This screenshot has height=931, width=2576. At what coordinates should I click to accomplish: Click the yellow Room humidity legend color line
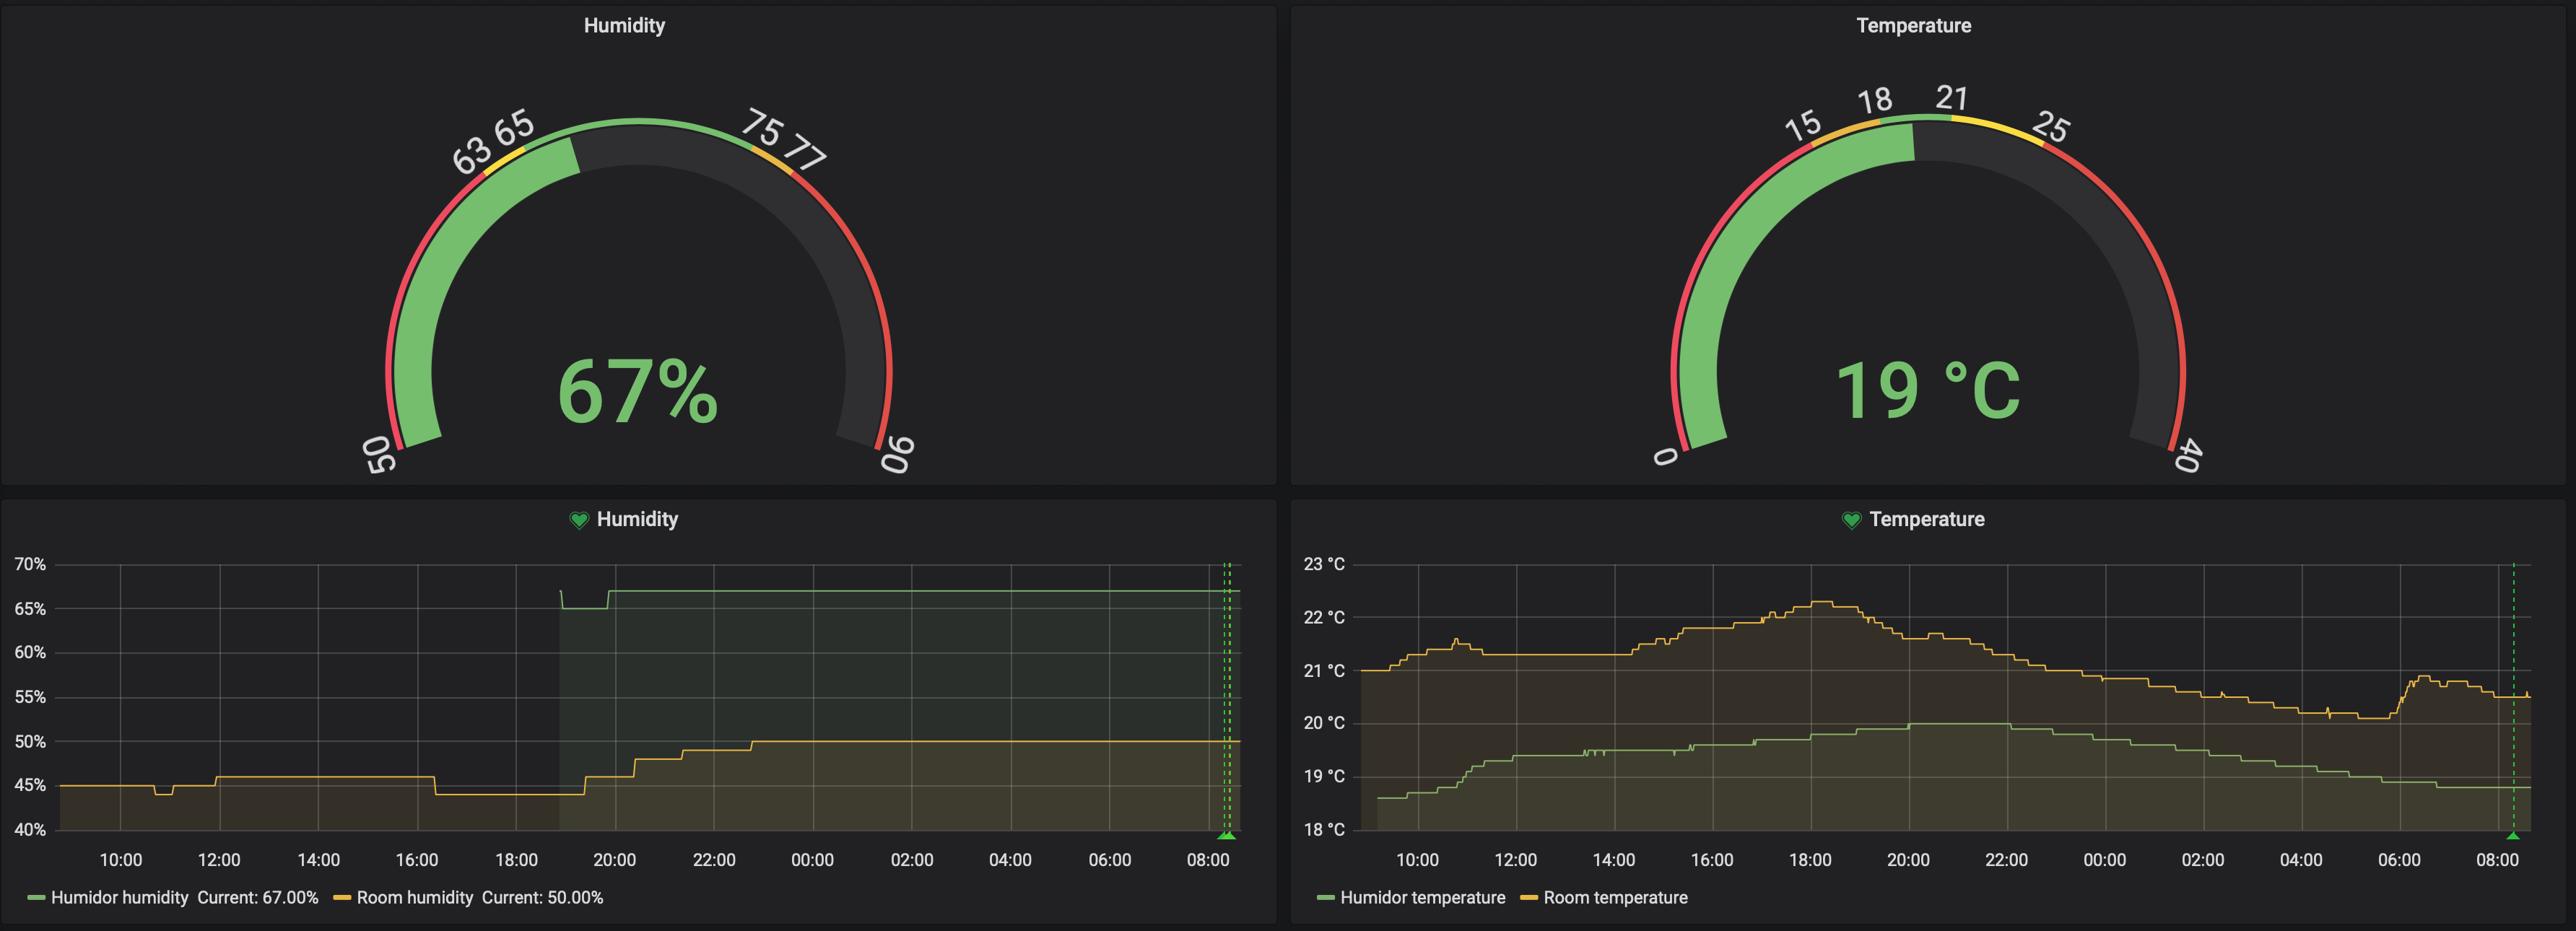[x=342, y=898]
